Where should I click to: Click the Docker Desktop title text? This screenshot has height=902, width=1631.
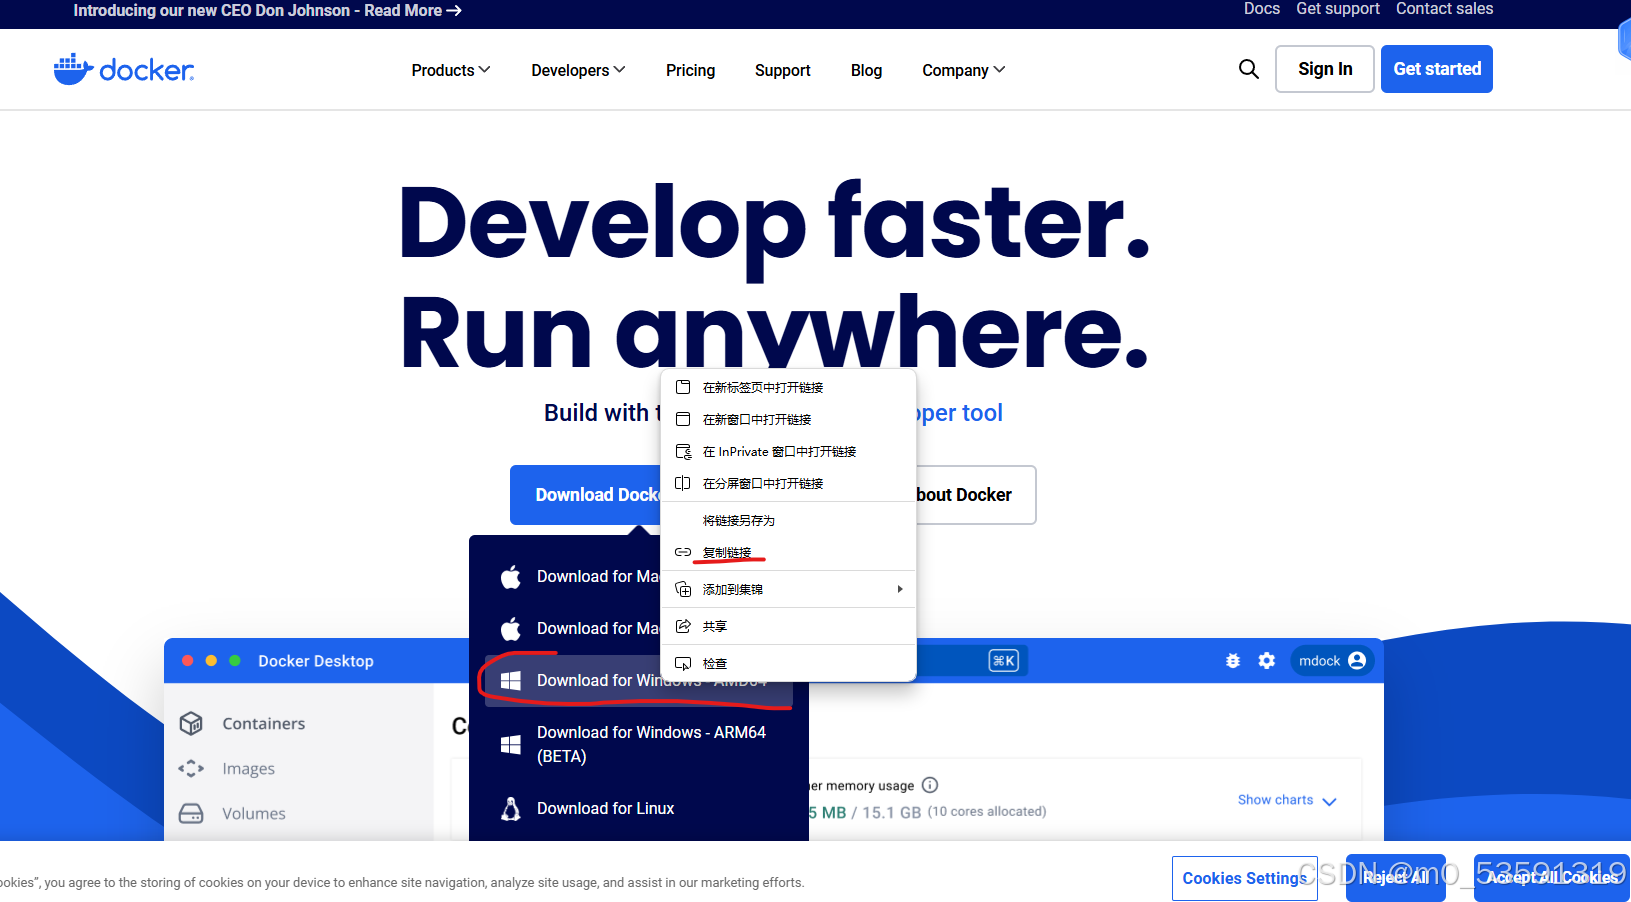pyautogui.click(x=316, y=661)
